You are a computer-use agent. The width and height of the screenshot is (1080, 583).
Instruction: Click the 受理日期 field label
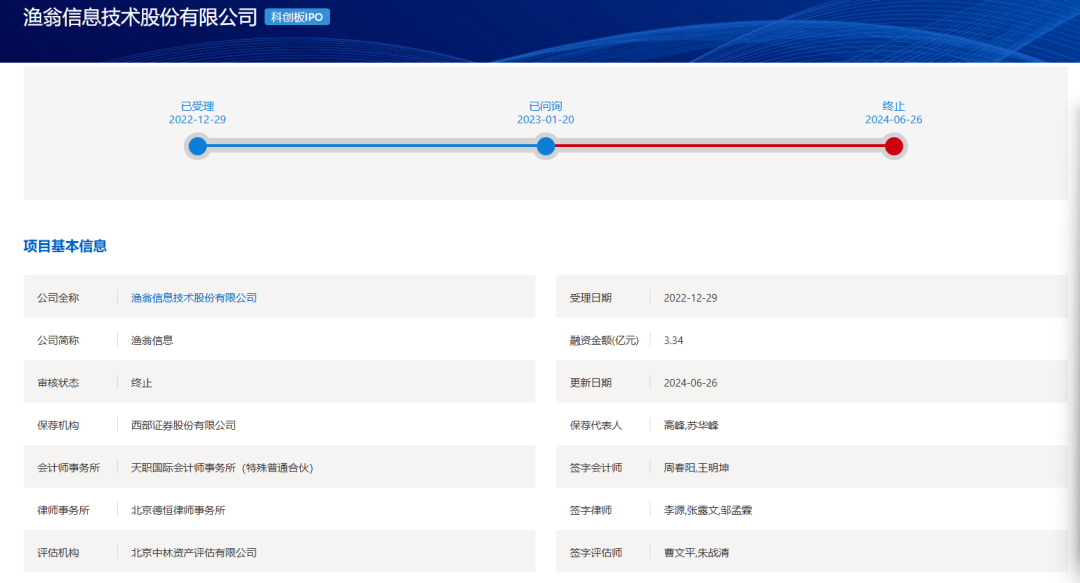coord(590,298)
